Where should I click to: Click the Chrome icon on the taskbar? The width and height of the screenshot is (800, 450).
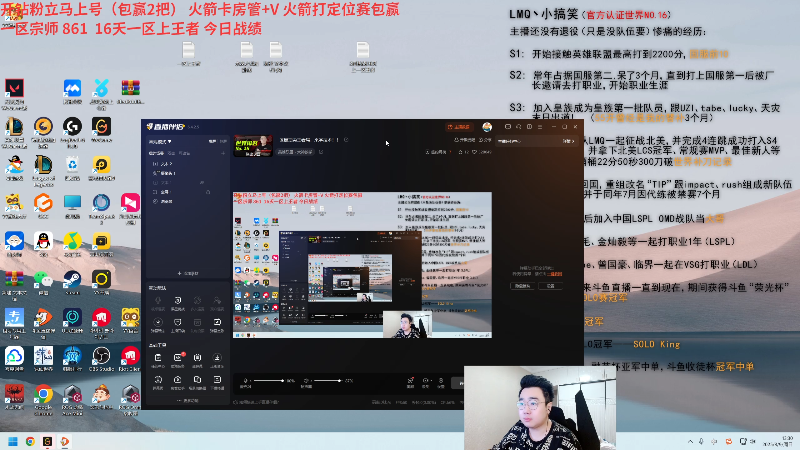[30, 441]
